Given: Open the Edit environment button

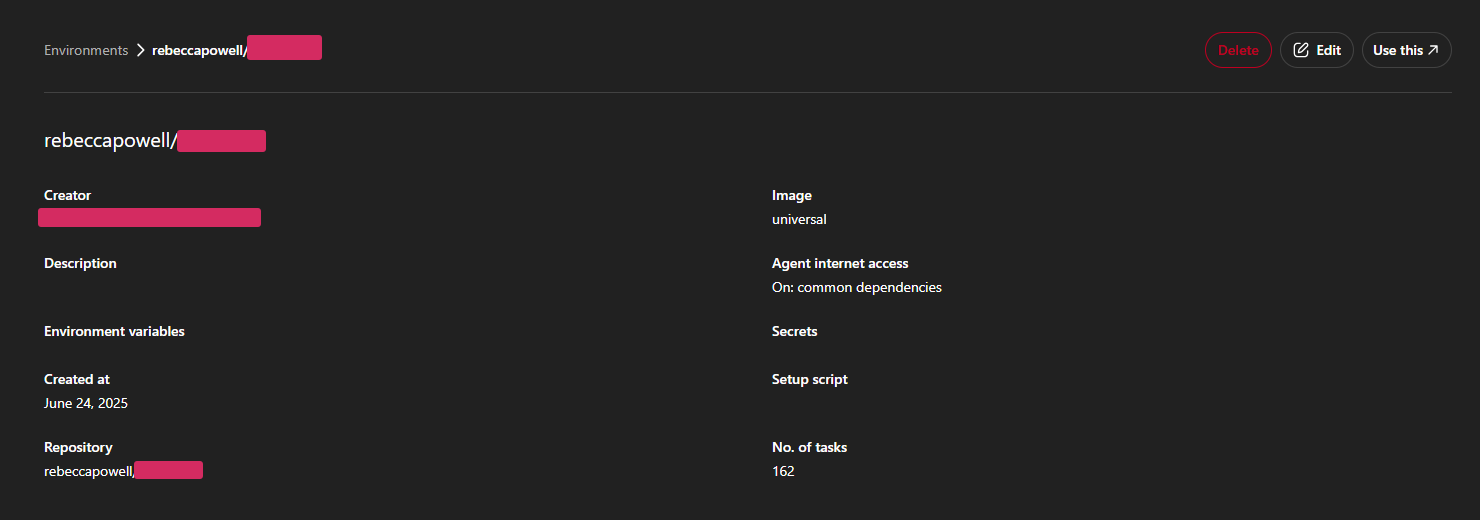Looking at the screenshot, I should click(x=1317, y=50).
